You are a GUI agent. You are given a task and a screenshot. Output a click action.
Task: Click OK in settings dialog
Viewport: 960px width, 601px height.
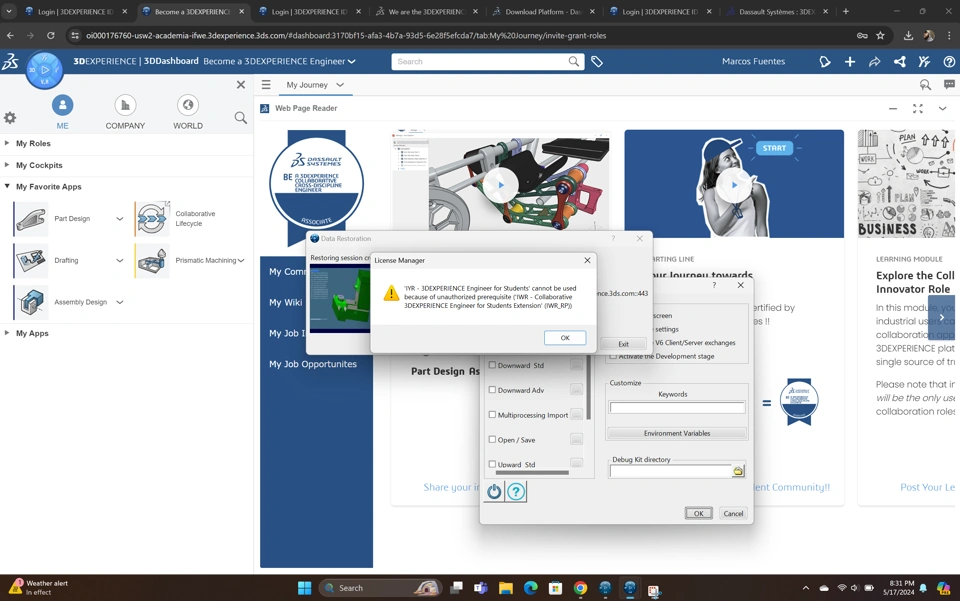[699, 513]
